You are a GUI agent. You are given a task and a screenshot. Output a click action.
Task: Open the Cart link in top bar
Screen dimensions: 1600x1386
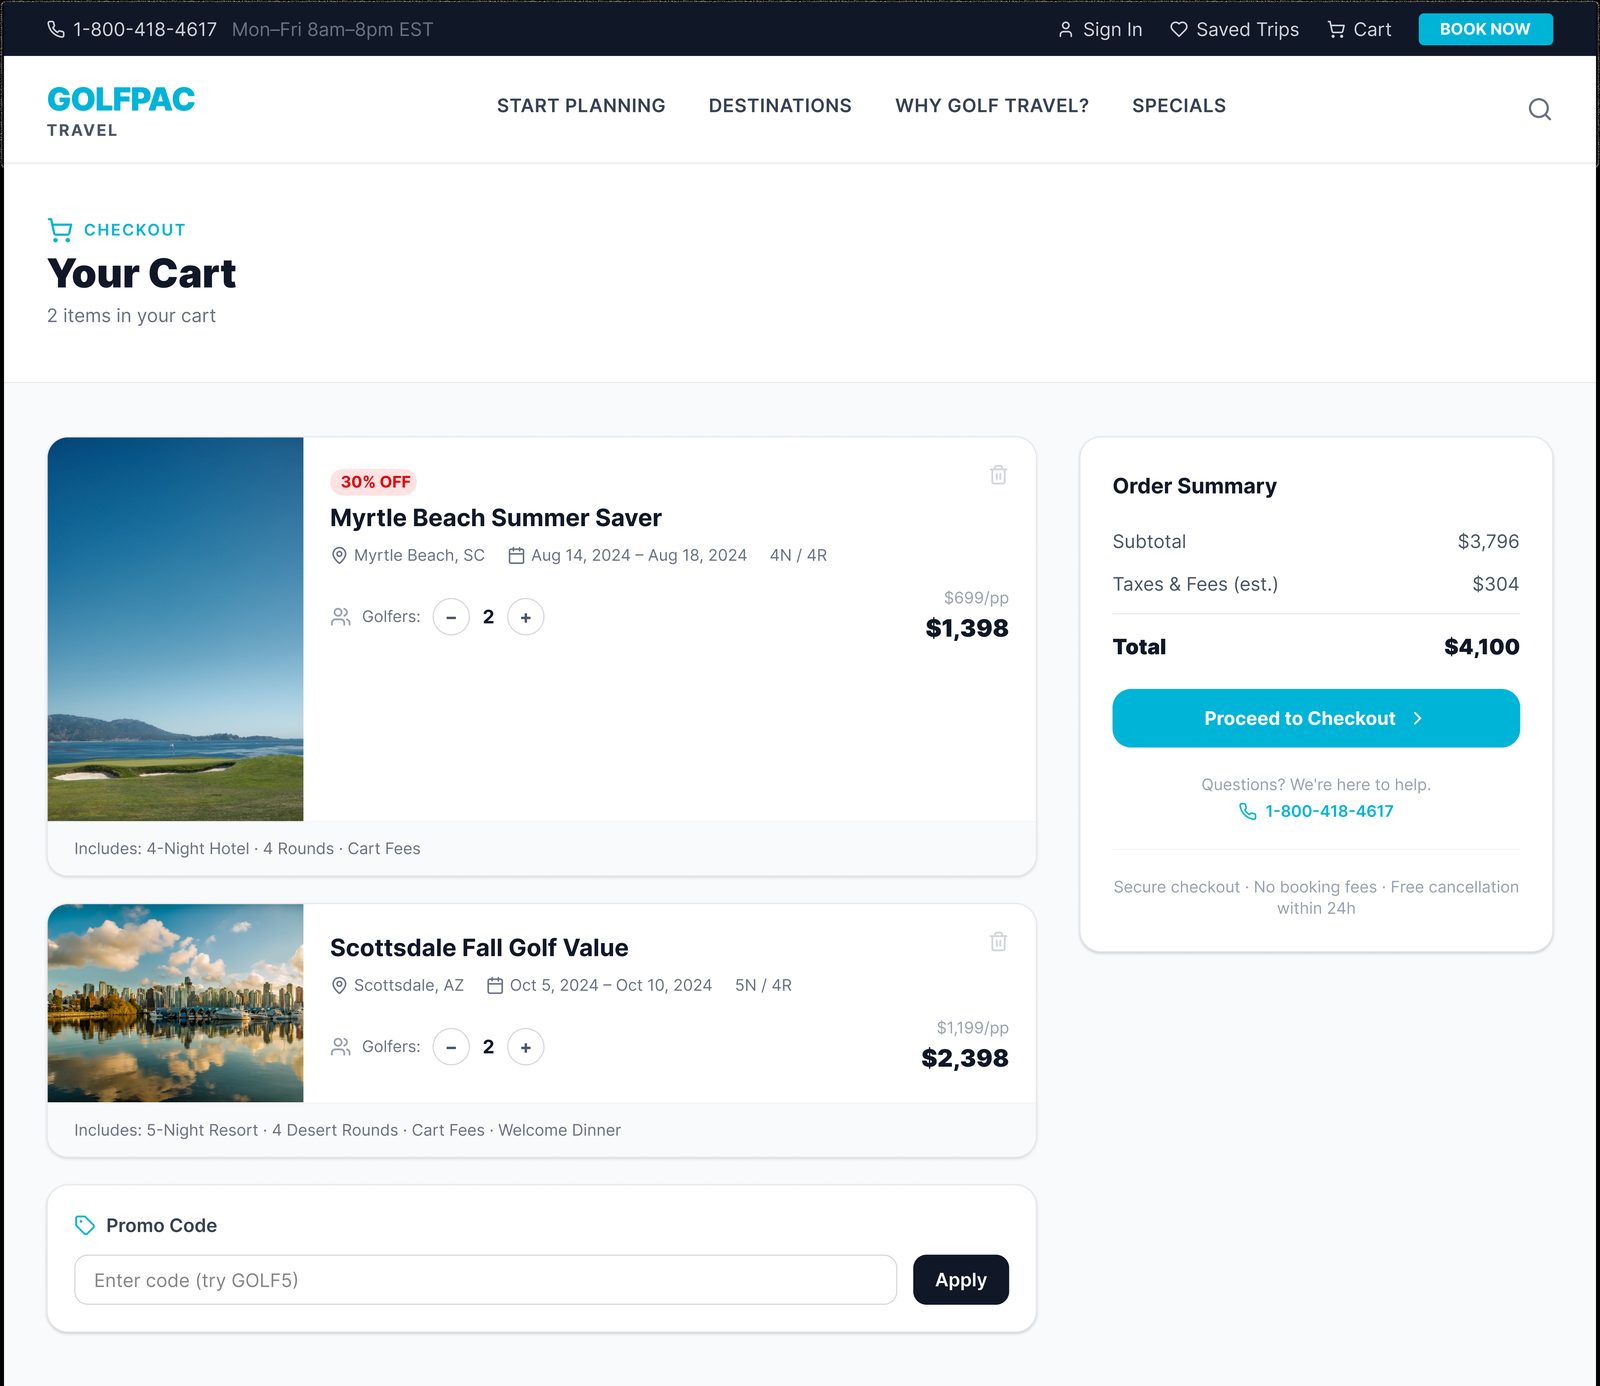pos(1359,30)
